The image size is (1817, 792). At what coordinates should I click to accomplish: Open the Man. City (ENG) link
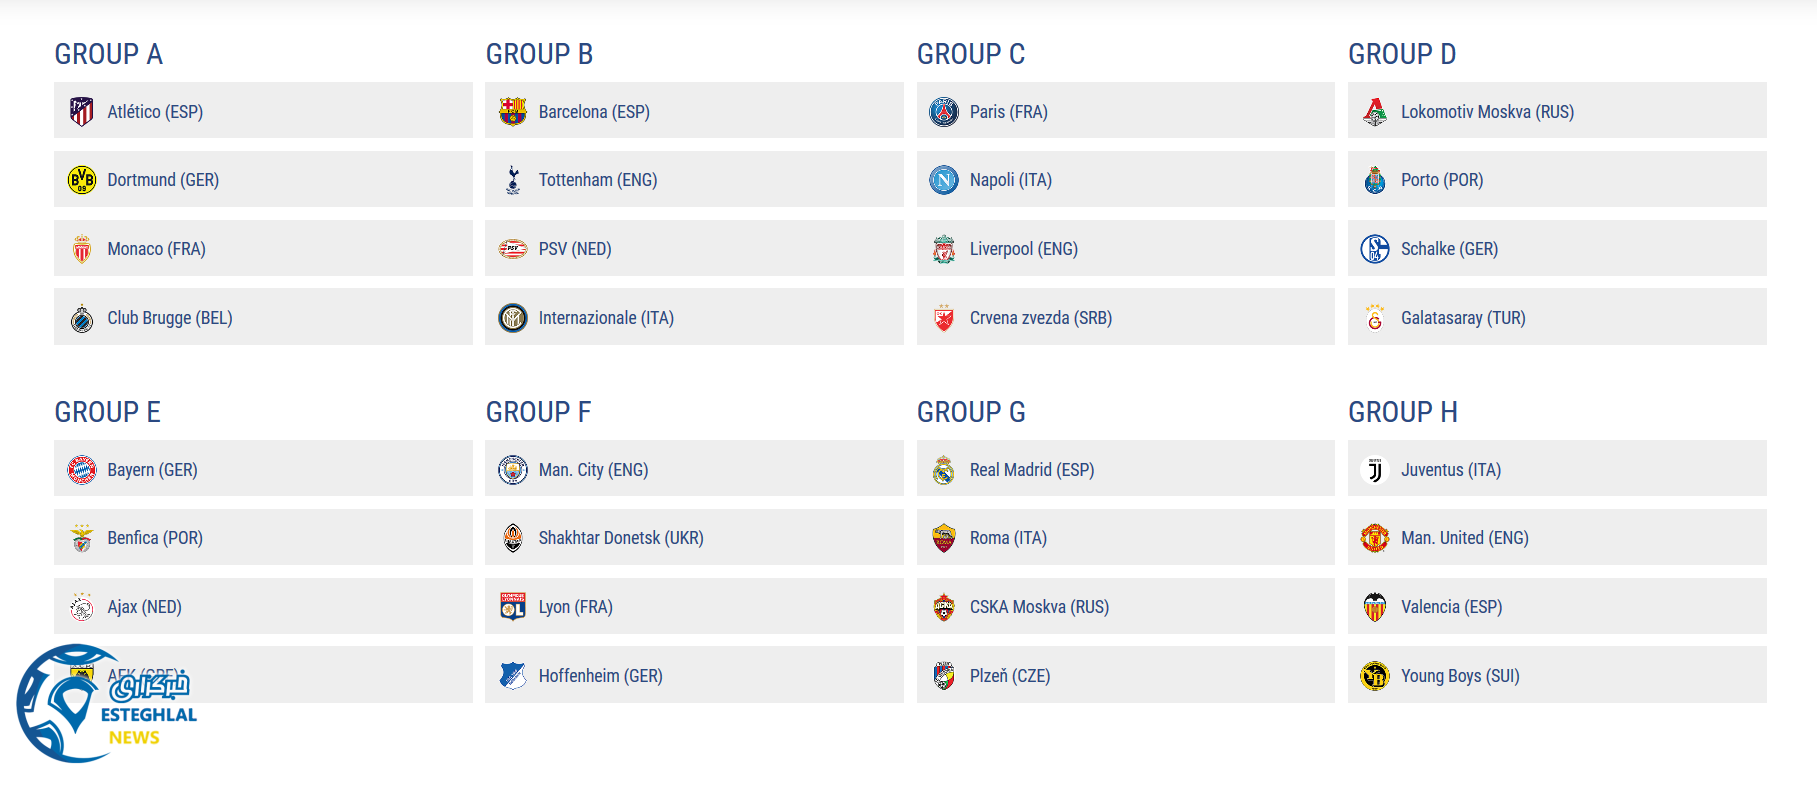click(x=593, y=470)
